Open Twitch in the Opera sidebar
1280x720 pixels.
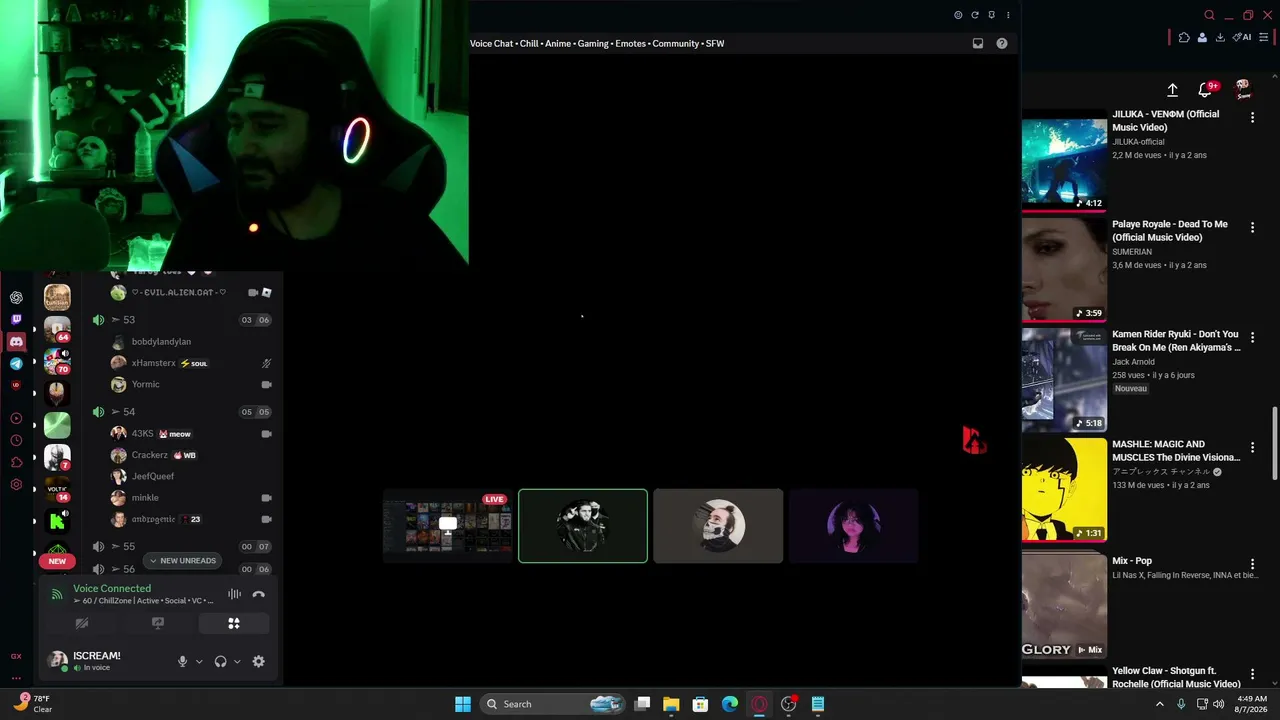coord(16,320)
